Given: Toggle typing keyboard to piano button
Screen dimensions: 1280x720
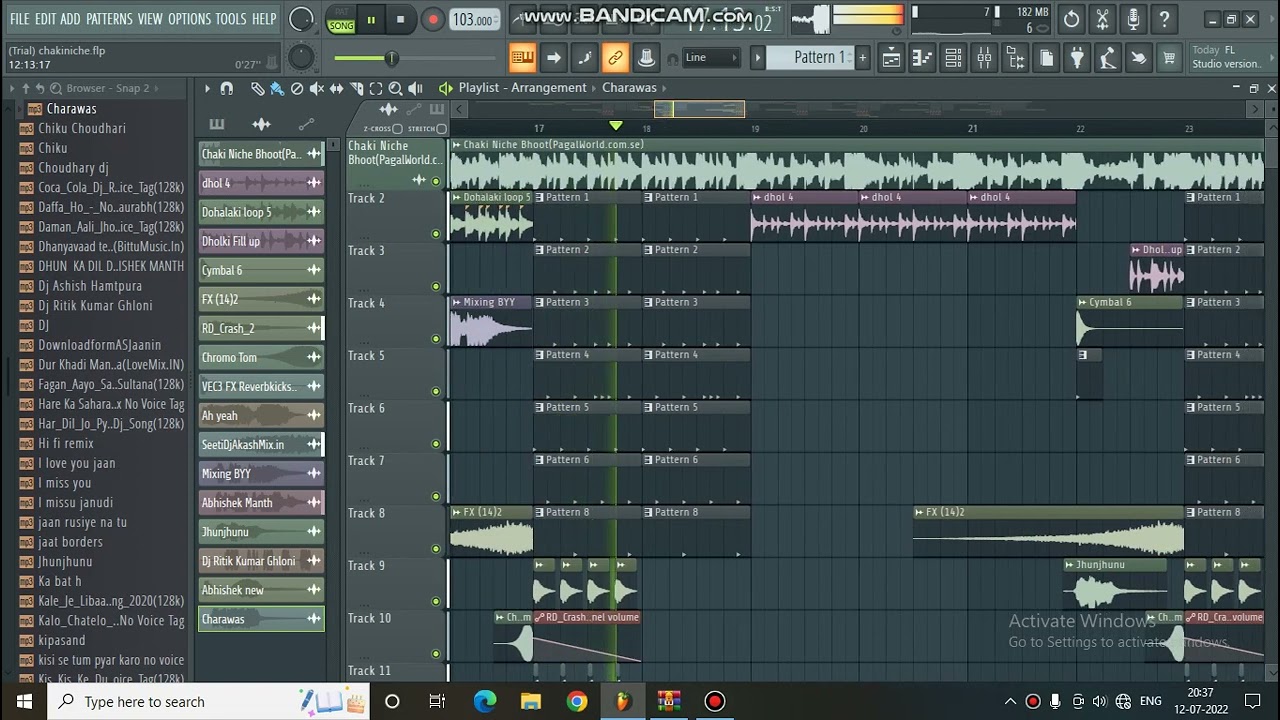Looking at the screenshot, I should pos(522,58).
